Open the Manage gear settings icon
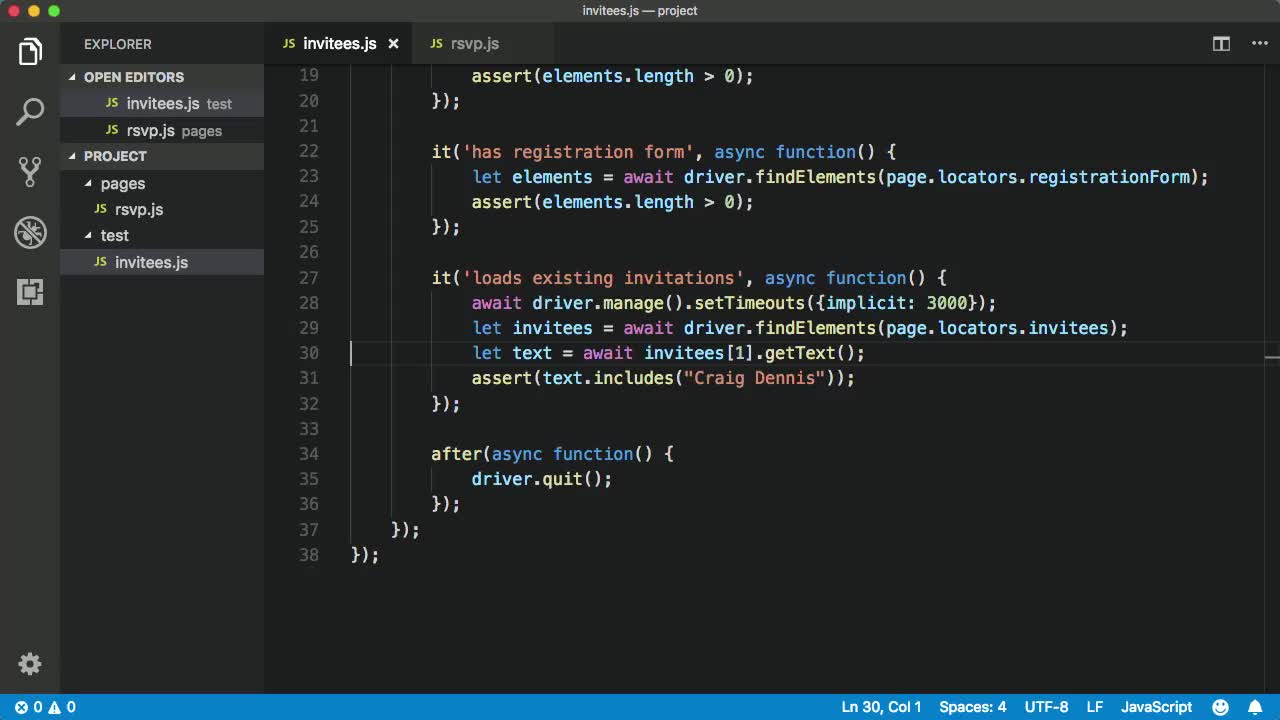 coord(30,664)
